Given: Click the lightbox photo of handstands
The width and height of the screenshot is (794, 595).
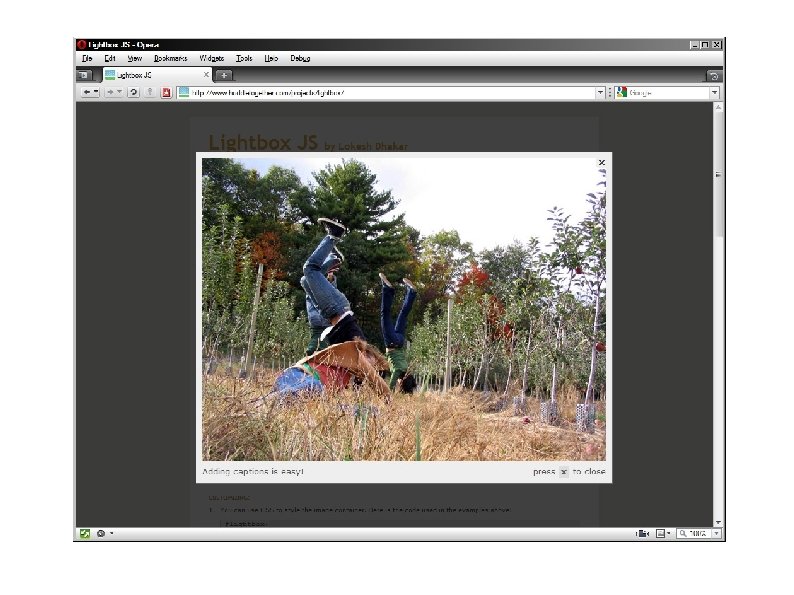Looking at the screenshot, I should (x=404, y=309).
